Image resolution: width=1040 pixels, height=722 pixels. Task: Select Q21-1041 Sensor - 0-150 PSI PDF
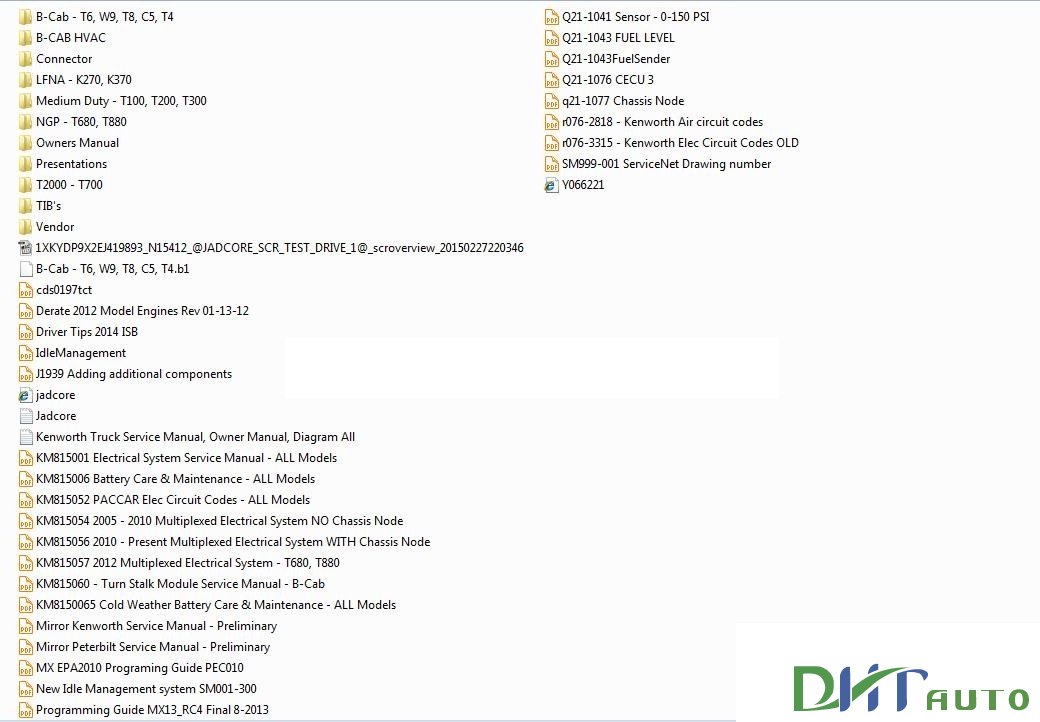[630, 16]
